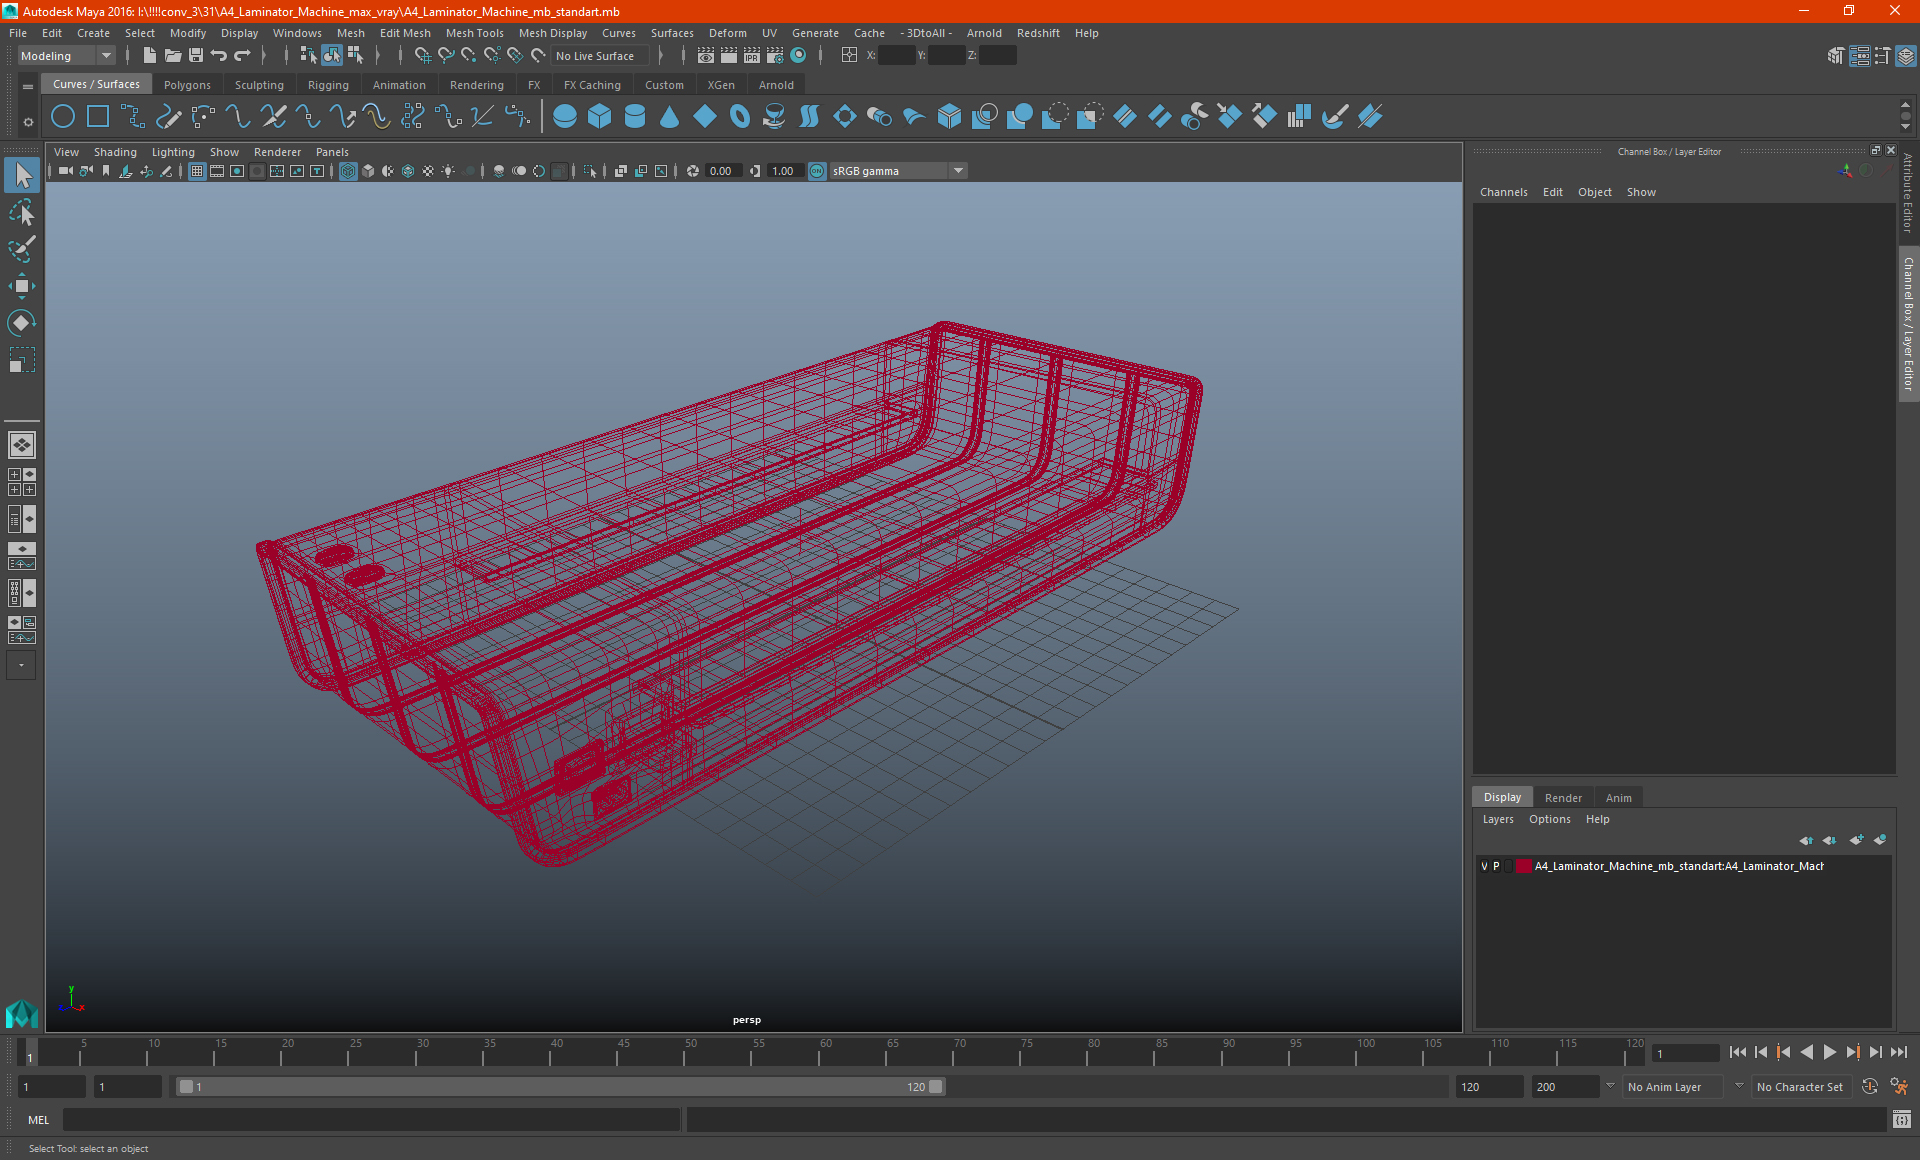Toggle the viewport grid display
The width and height of the screenshot is (1920, 1160).
(x=197, y=171)
